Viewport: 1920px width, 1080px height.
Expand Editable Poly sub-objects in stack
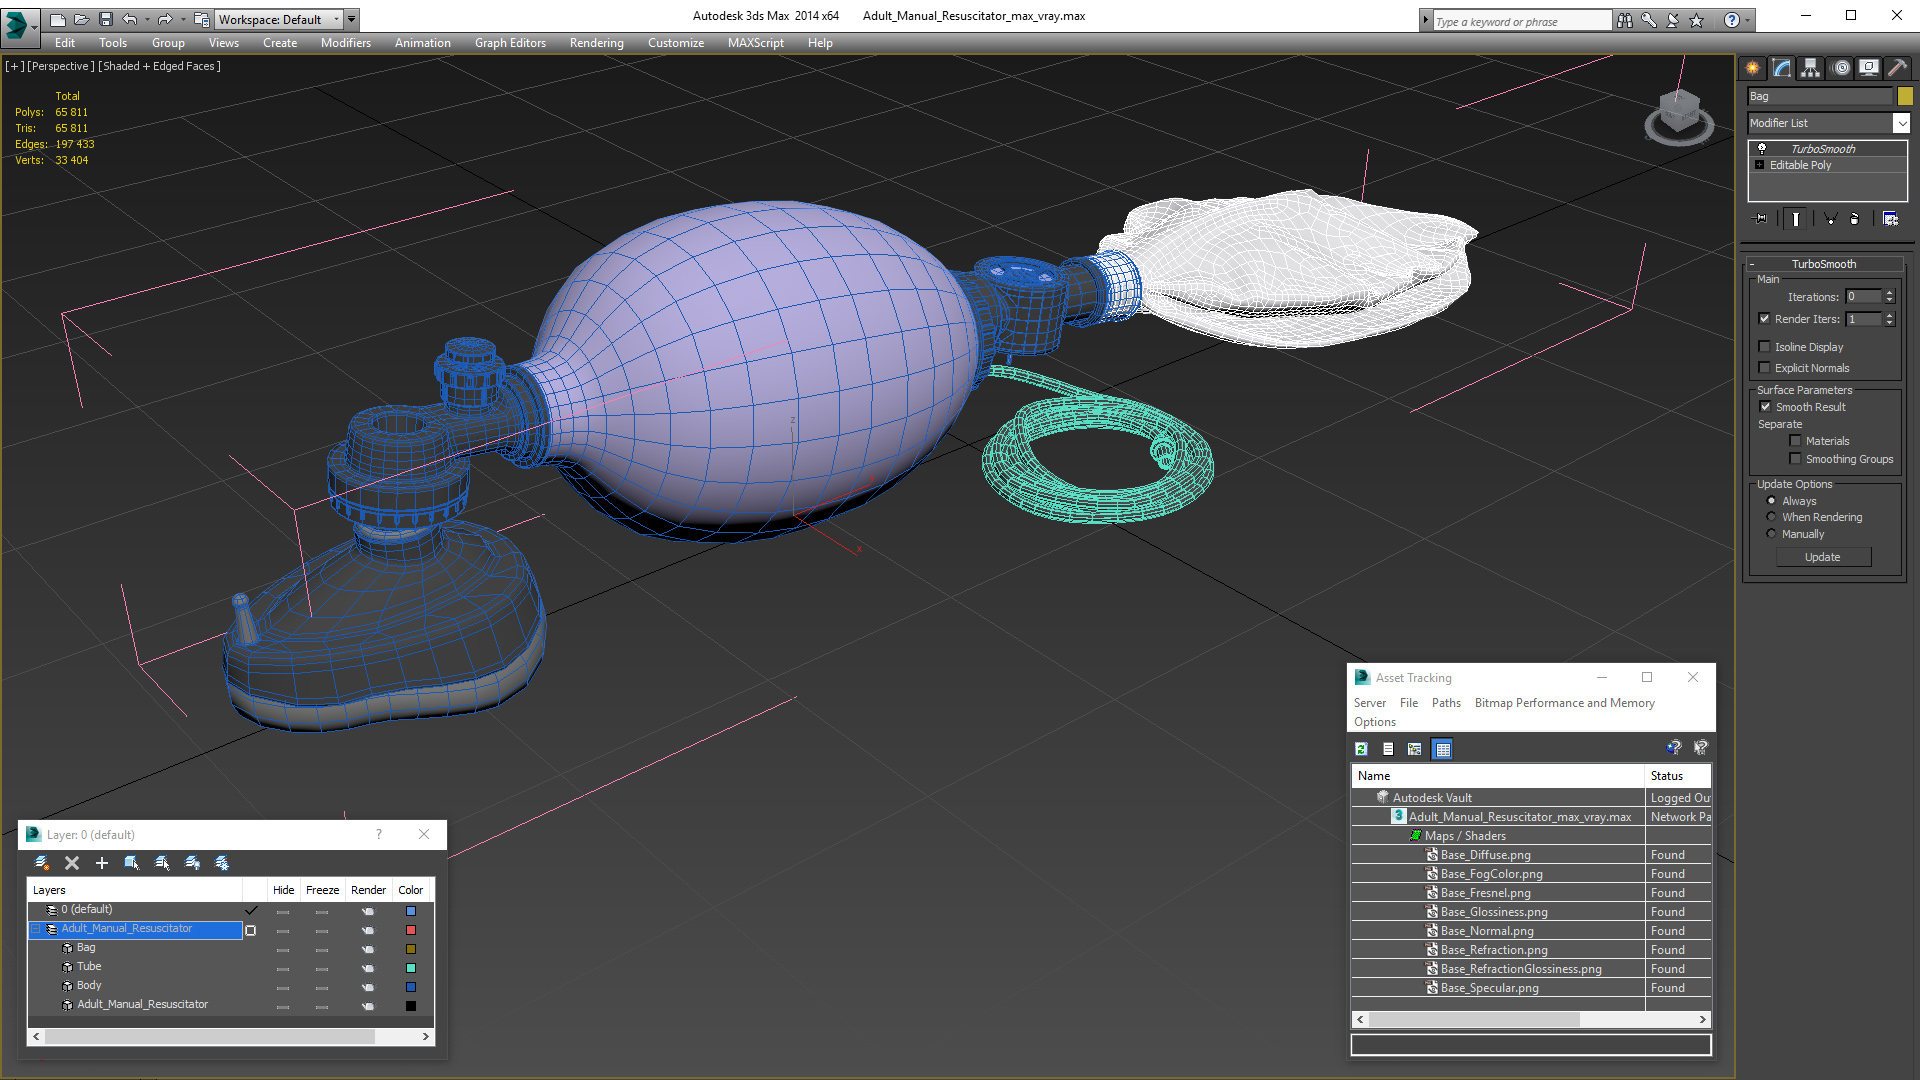click(1760, 165)
